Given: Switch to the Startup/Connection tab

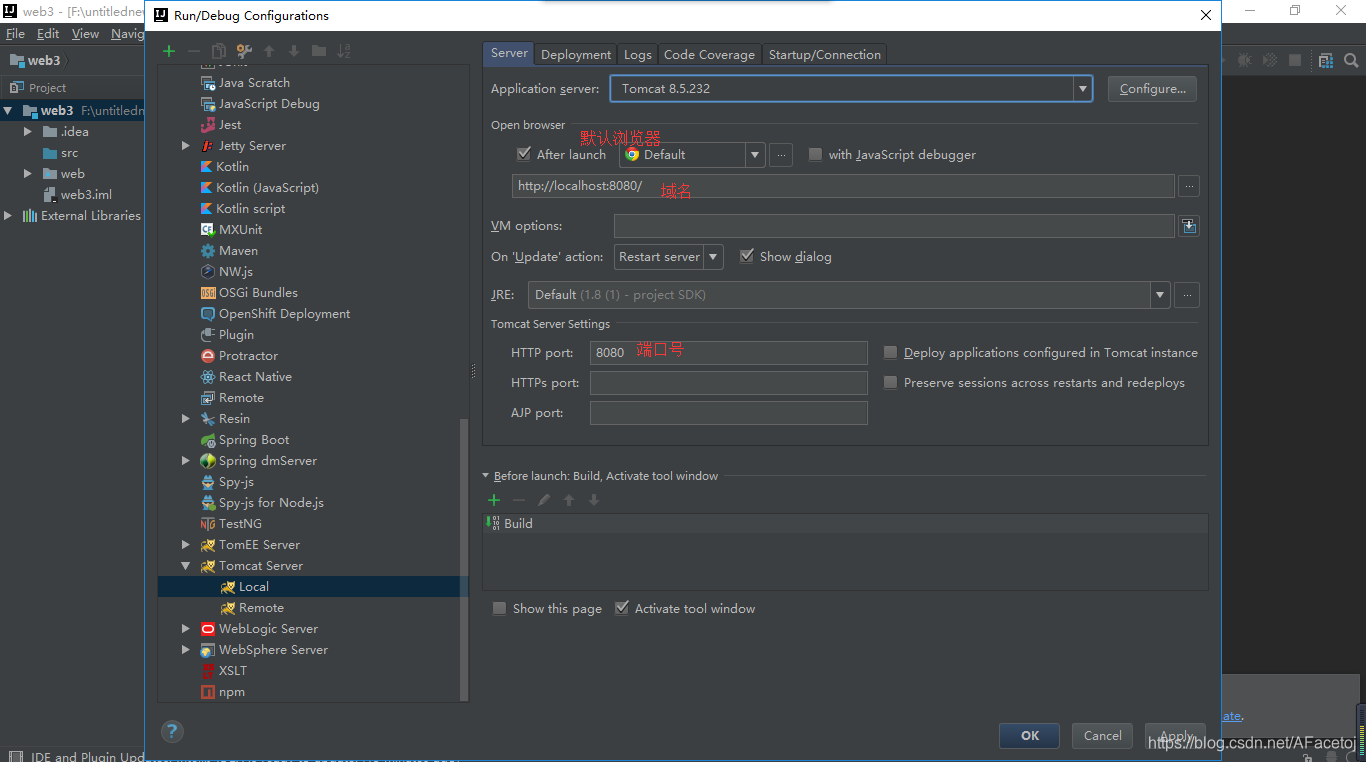Looking at the screenshot, I should coord(825,55).
